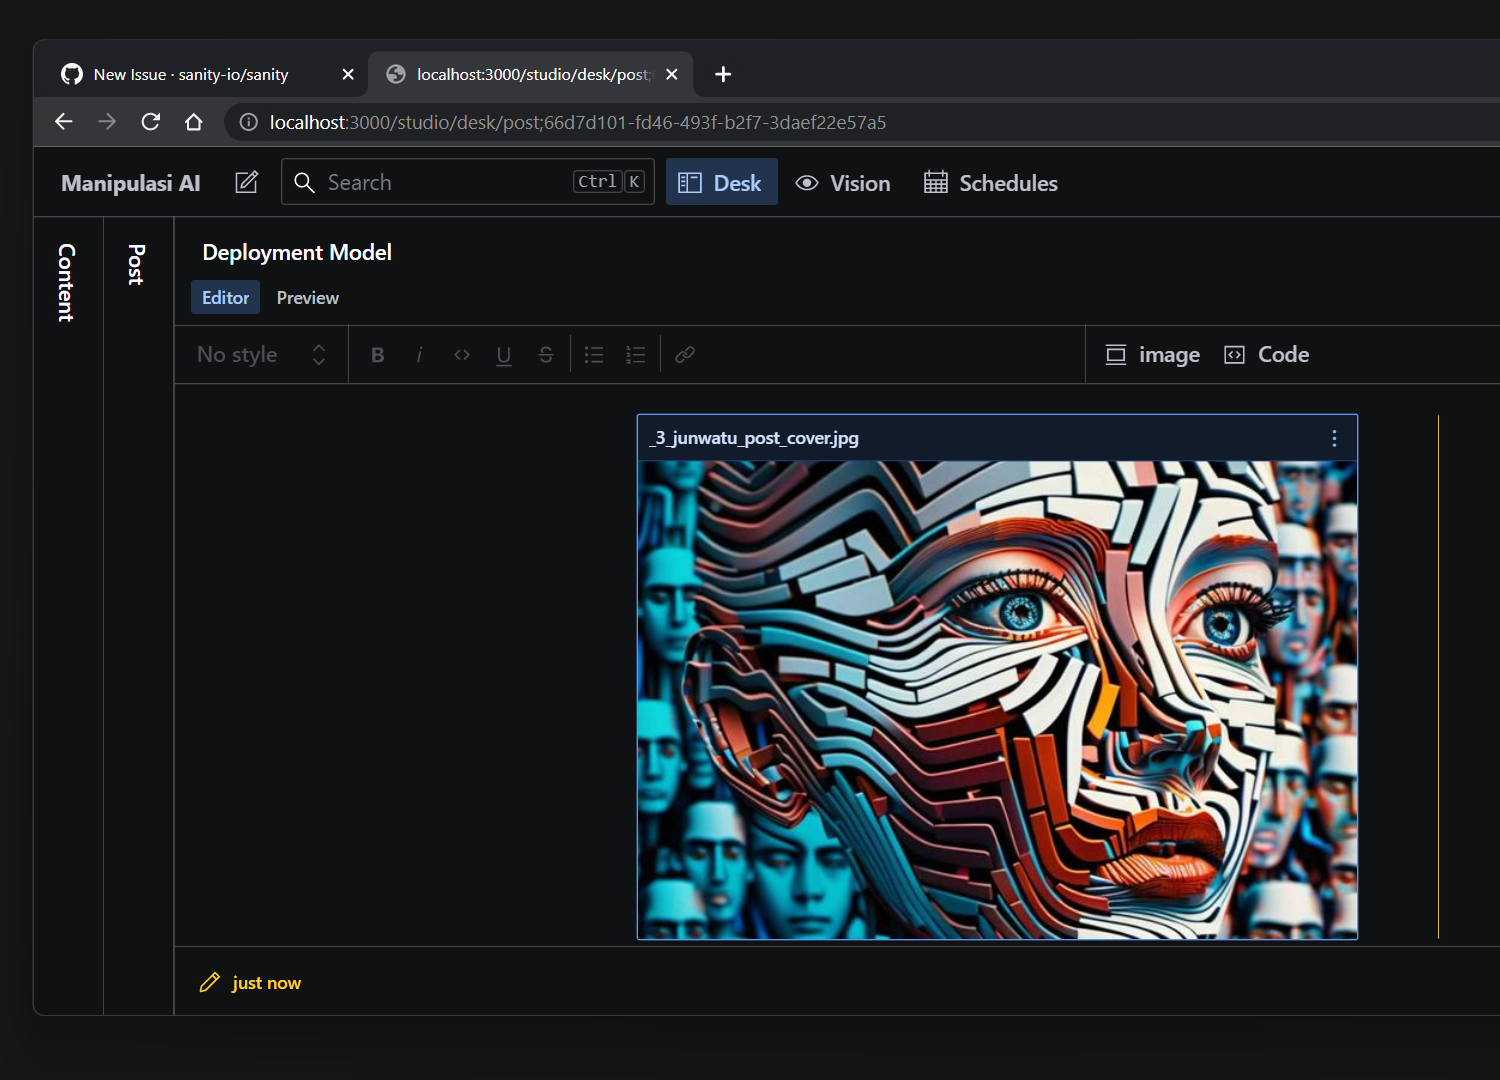Open the No style dropdown
Viewport: 1500px width, 1080px height.
pyautogui.click(x=260, y=354)
